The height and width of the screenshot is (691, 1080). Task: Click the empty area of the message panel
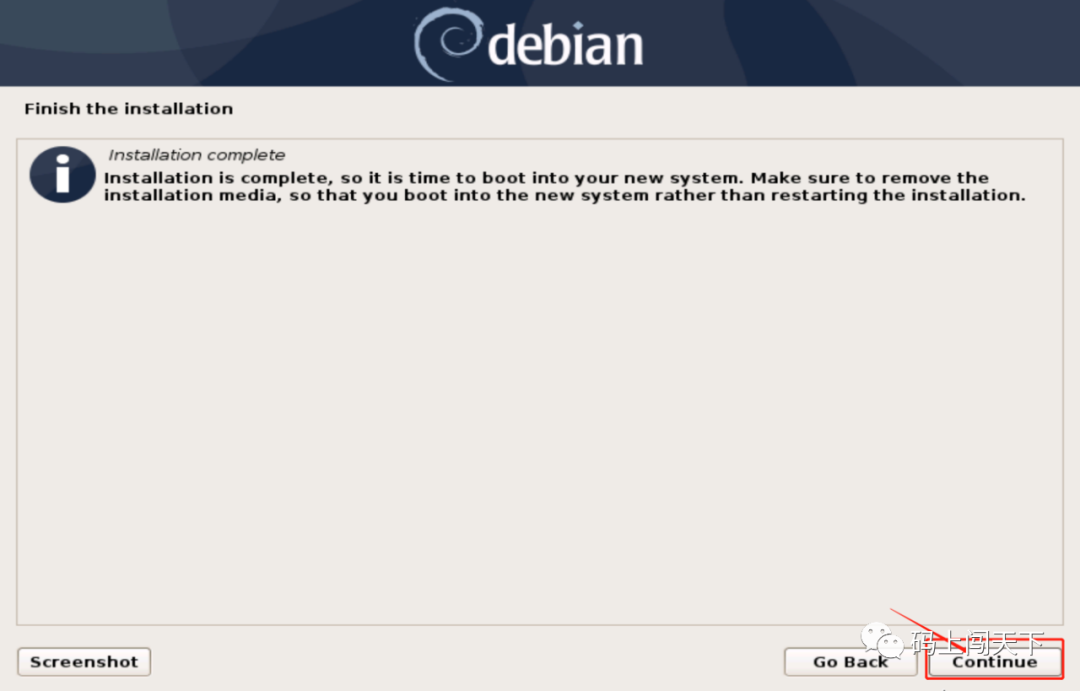coord(540,413)
